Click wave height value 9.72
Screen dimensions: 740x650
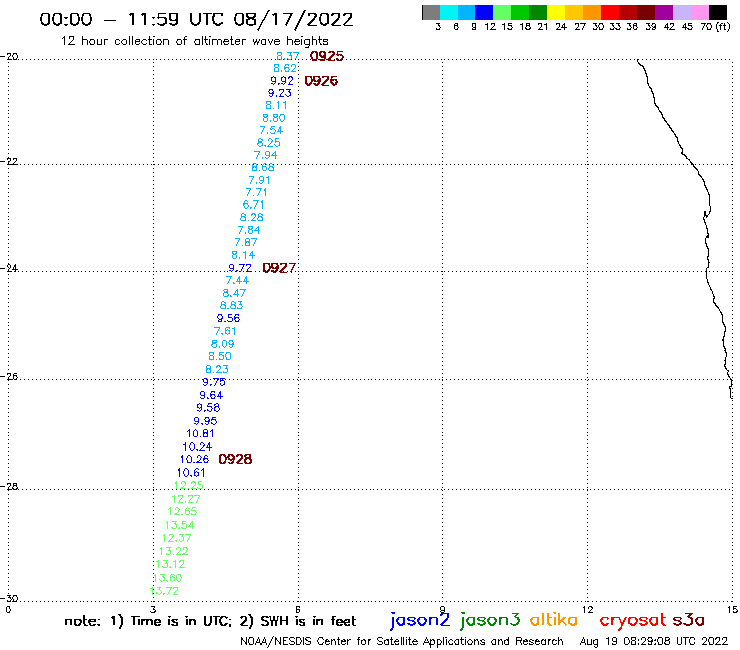tap(240, 268)
